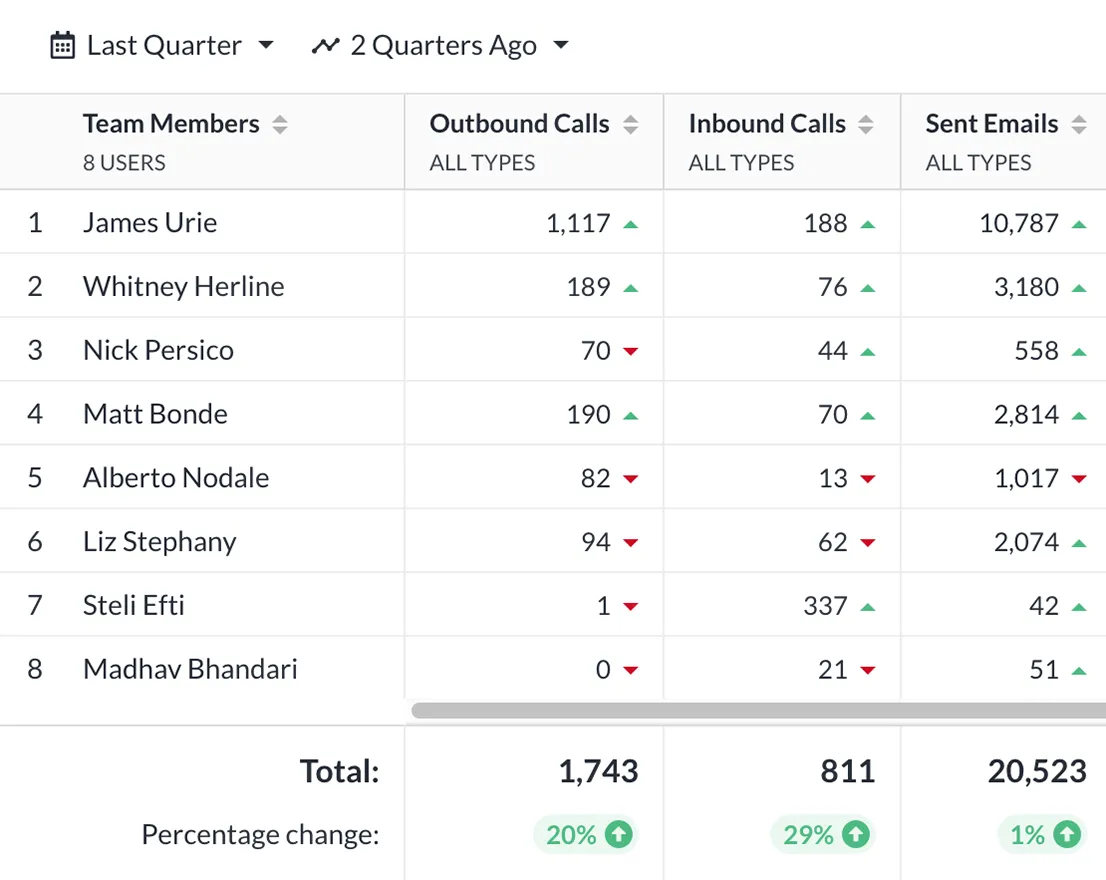Screen dimensions: 1106x880
Task: Open Whitney Herline's team member row
Action: click(x=184, y=286)
